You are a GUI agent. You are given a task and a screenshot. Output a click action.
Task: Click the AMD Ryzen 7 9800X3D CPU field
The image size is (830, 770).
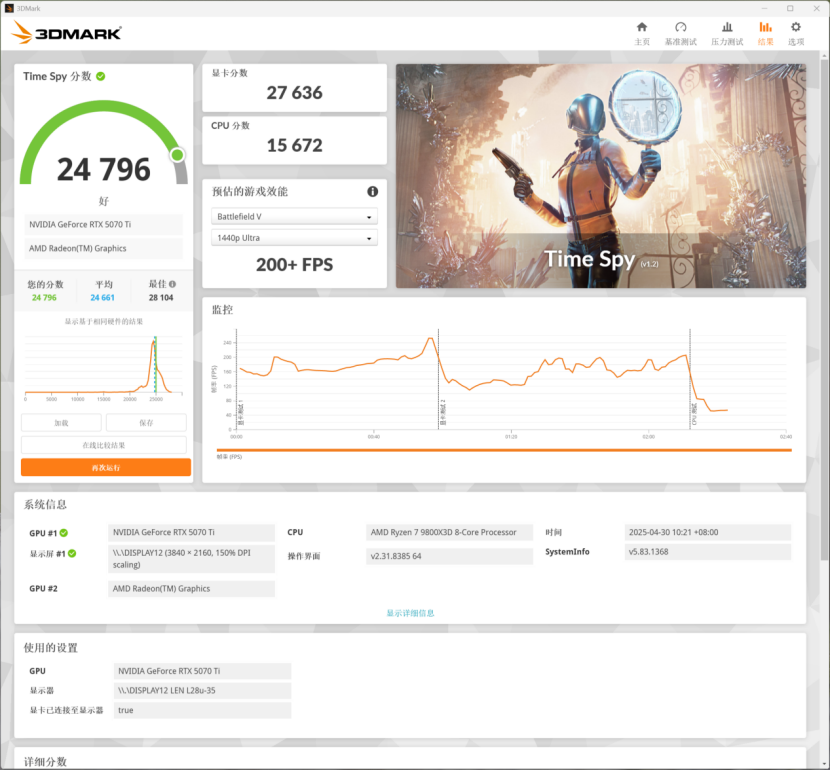point(449,532)
